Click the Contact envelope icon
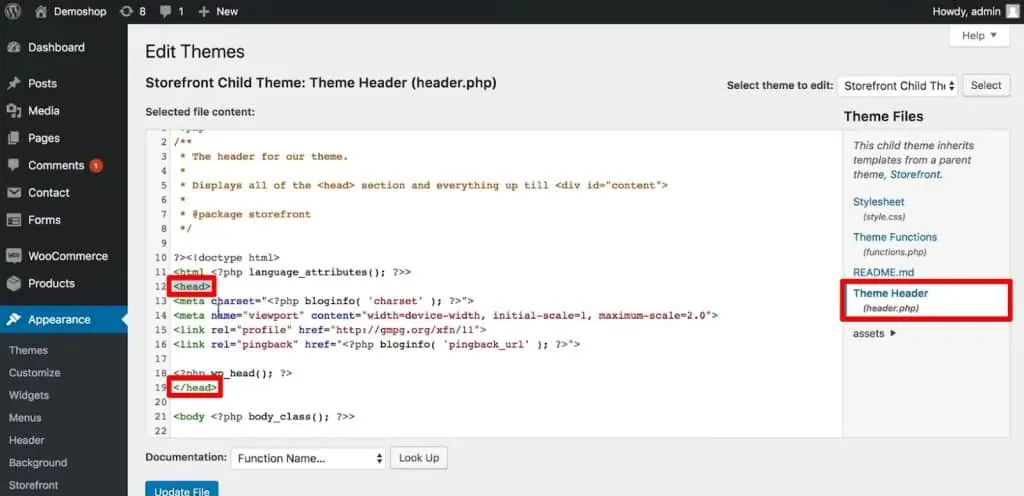The height and width of the screenshot is (496, 1024). pos(14,193)
